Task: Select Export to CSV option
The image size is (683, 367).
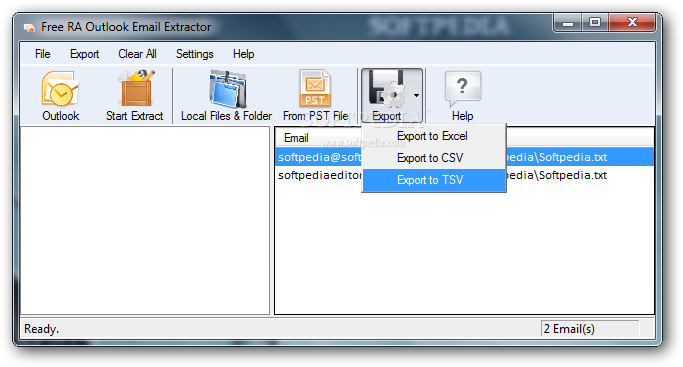Action: 434,158
